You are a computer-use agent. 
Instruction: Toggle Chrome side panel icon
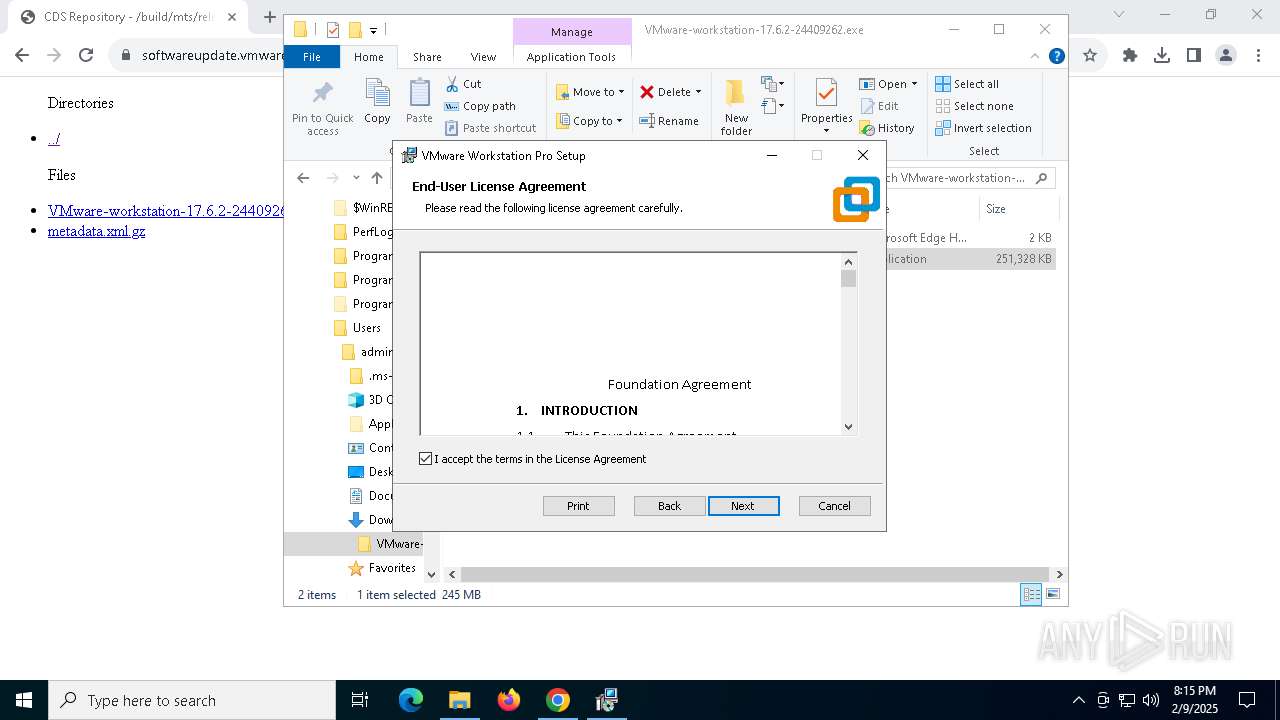tap(1194, 56)
